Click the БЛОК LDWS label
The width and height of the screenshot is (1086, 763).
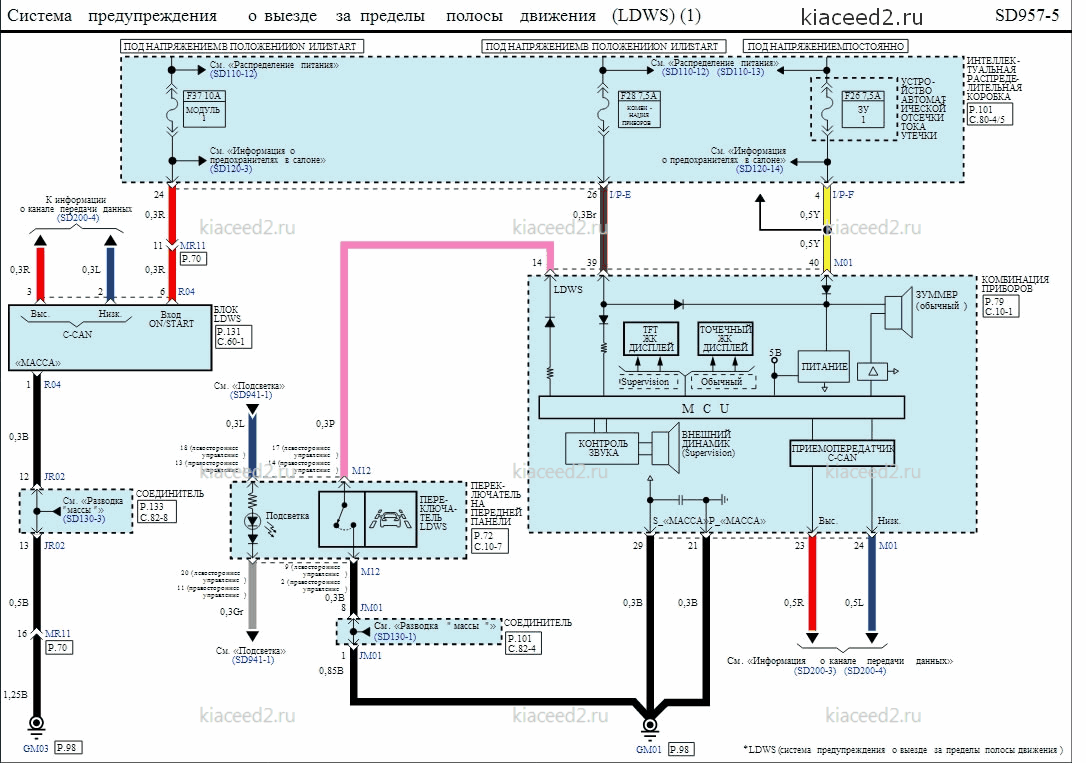click(227, 314)
